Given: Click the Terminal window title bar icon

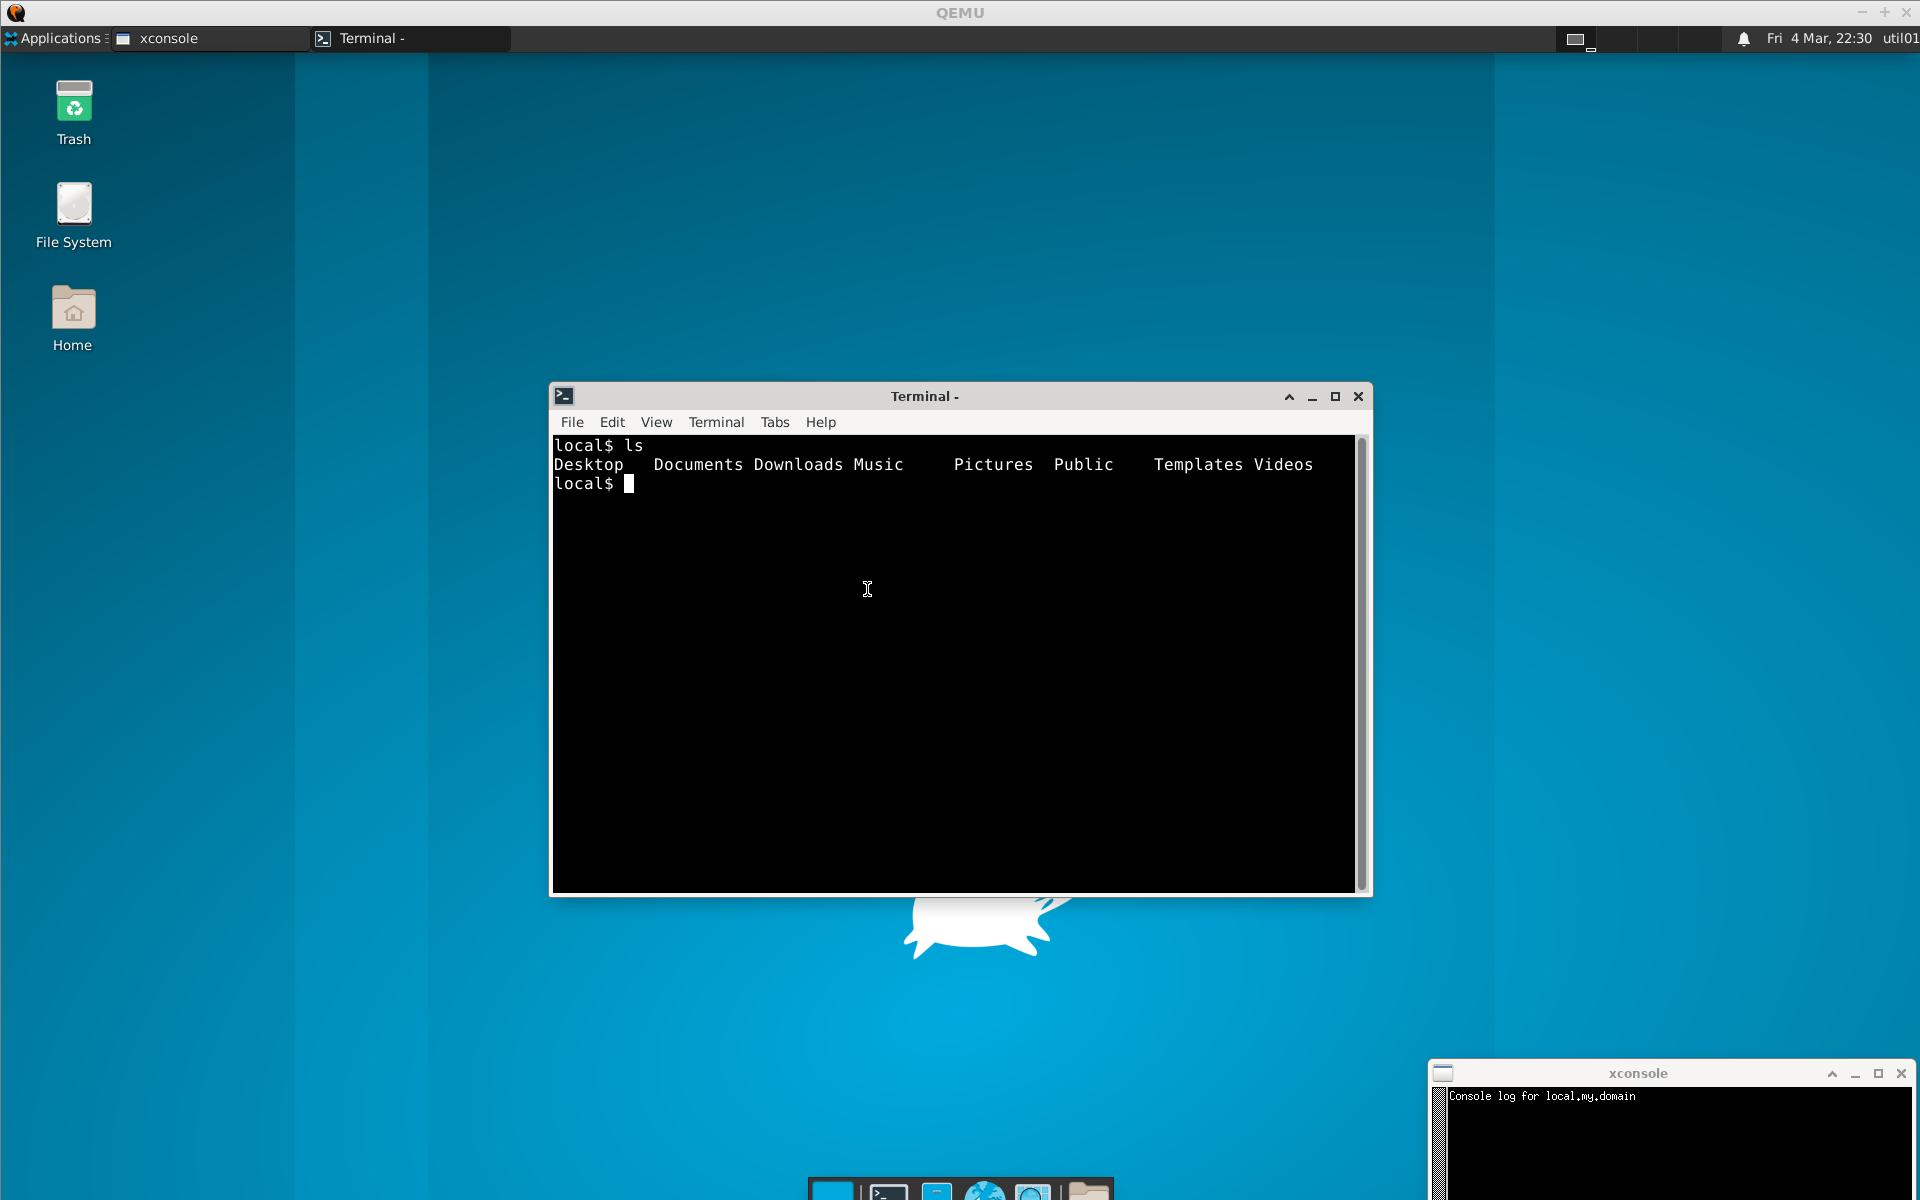Looking at the screenshot, I should [x=564, y=396].
